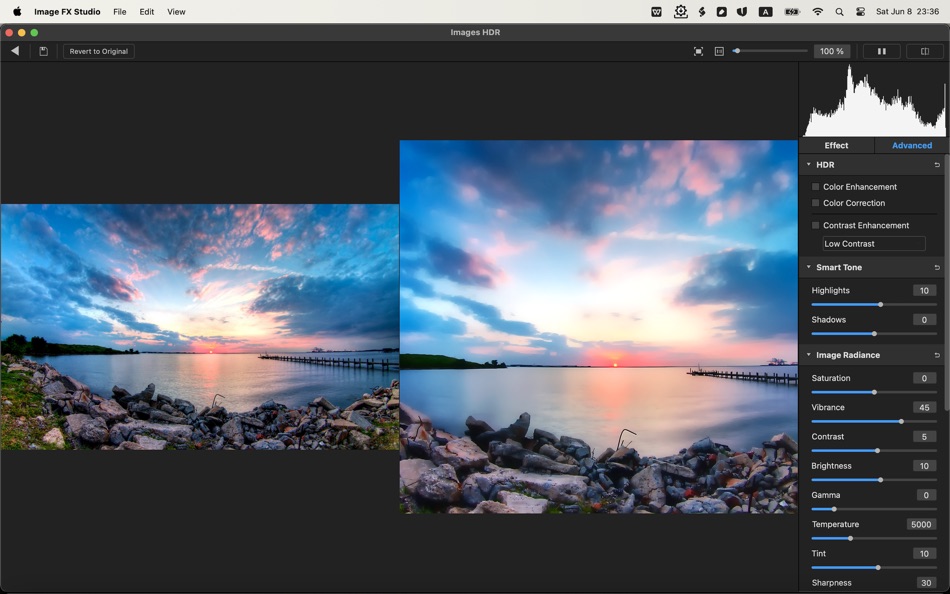950x594 pixels.
Task: Click the back navigation arrow
Action: pyautogui.click(x=15, y=51)
